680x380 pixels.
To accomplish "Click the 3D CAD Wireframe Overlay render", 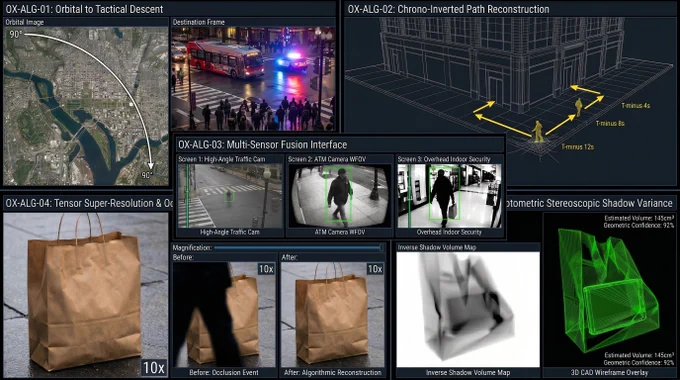I will coord(609,291).
